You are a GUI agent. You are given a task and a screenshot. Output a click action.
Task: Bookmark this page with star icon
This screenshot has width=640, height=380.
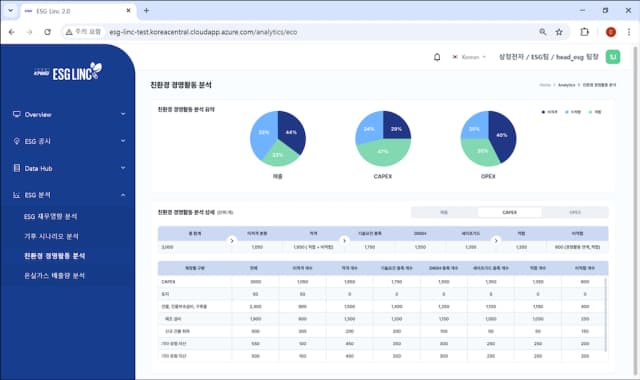point(559,32)
